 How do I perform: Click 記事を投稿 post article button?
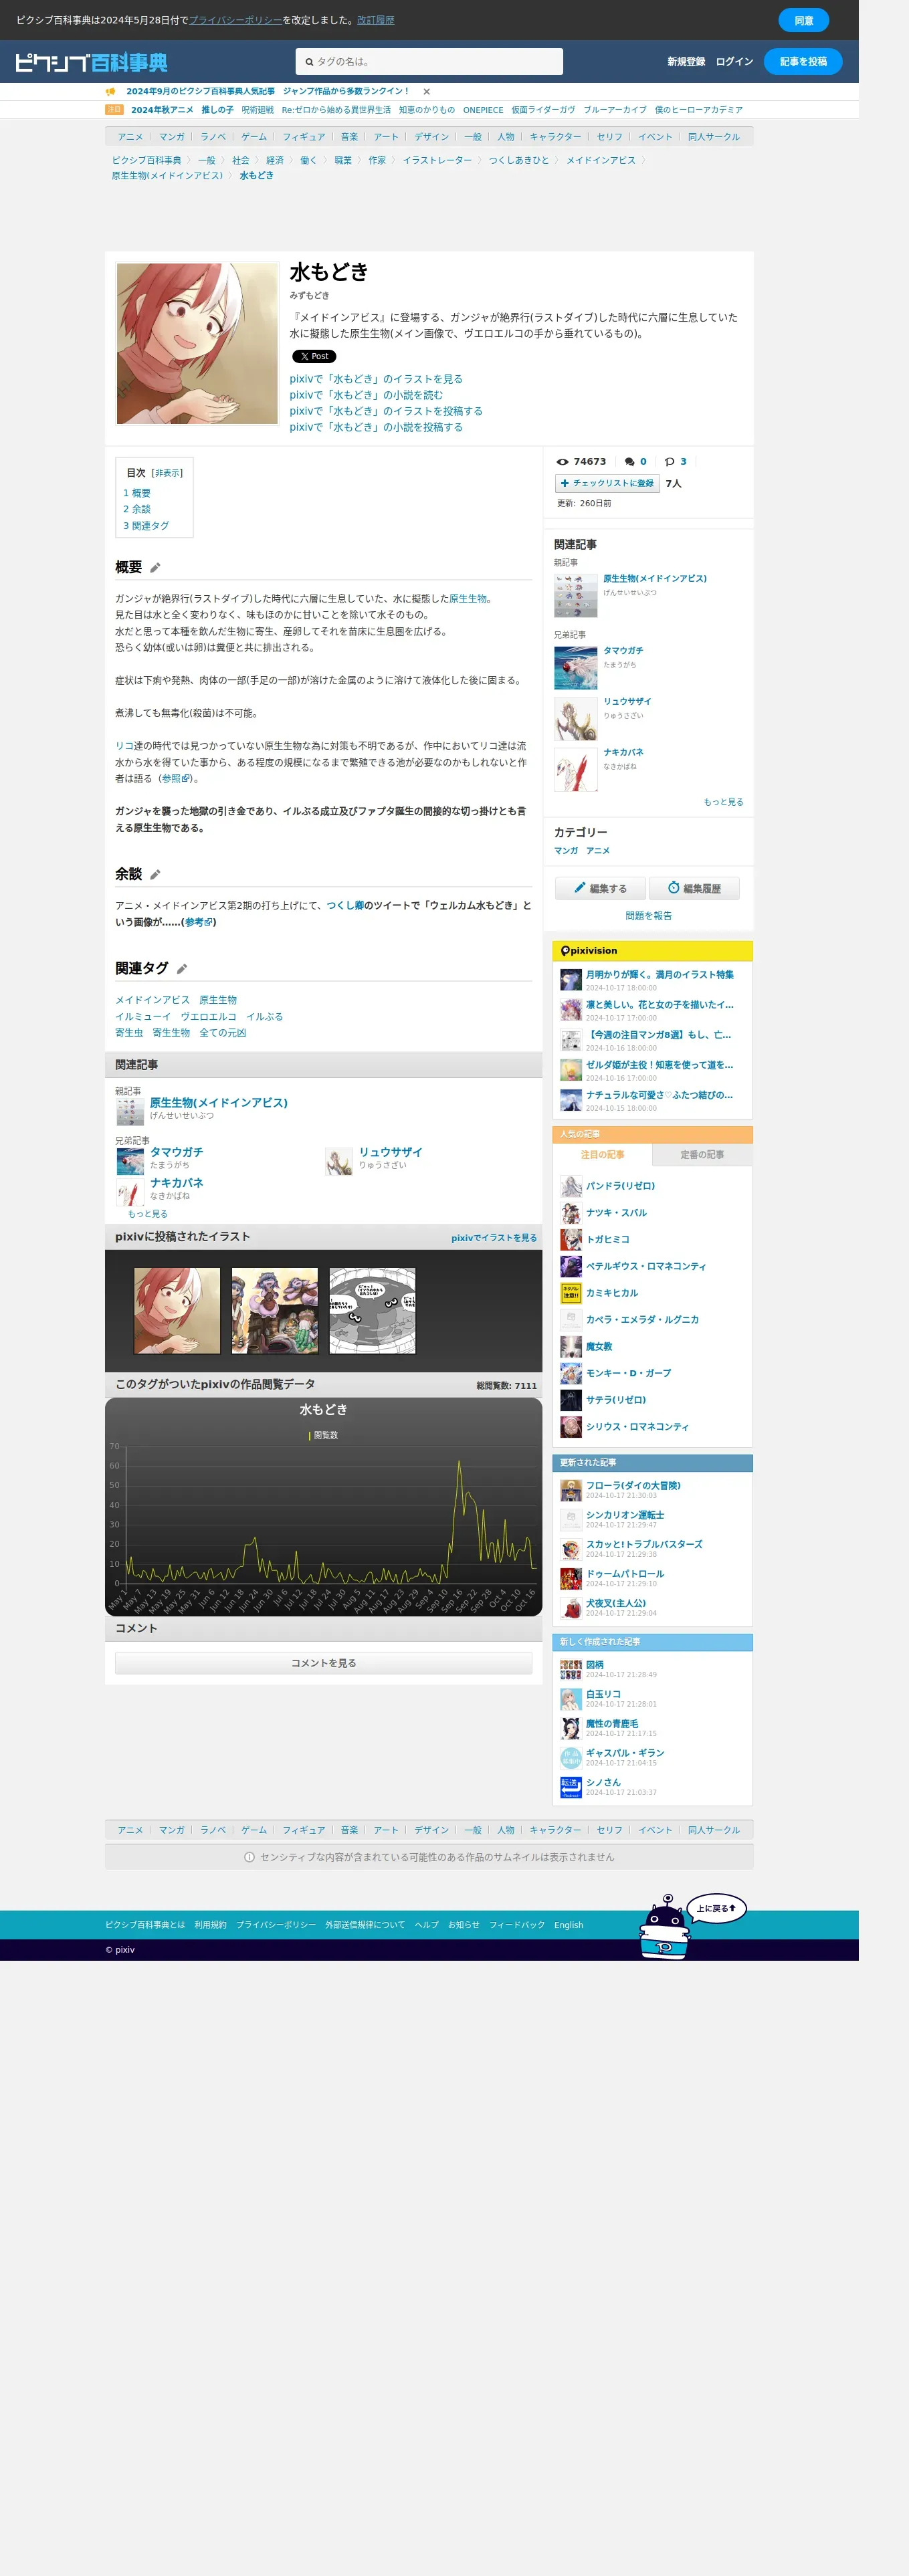803,62
